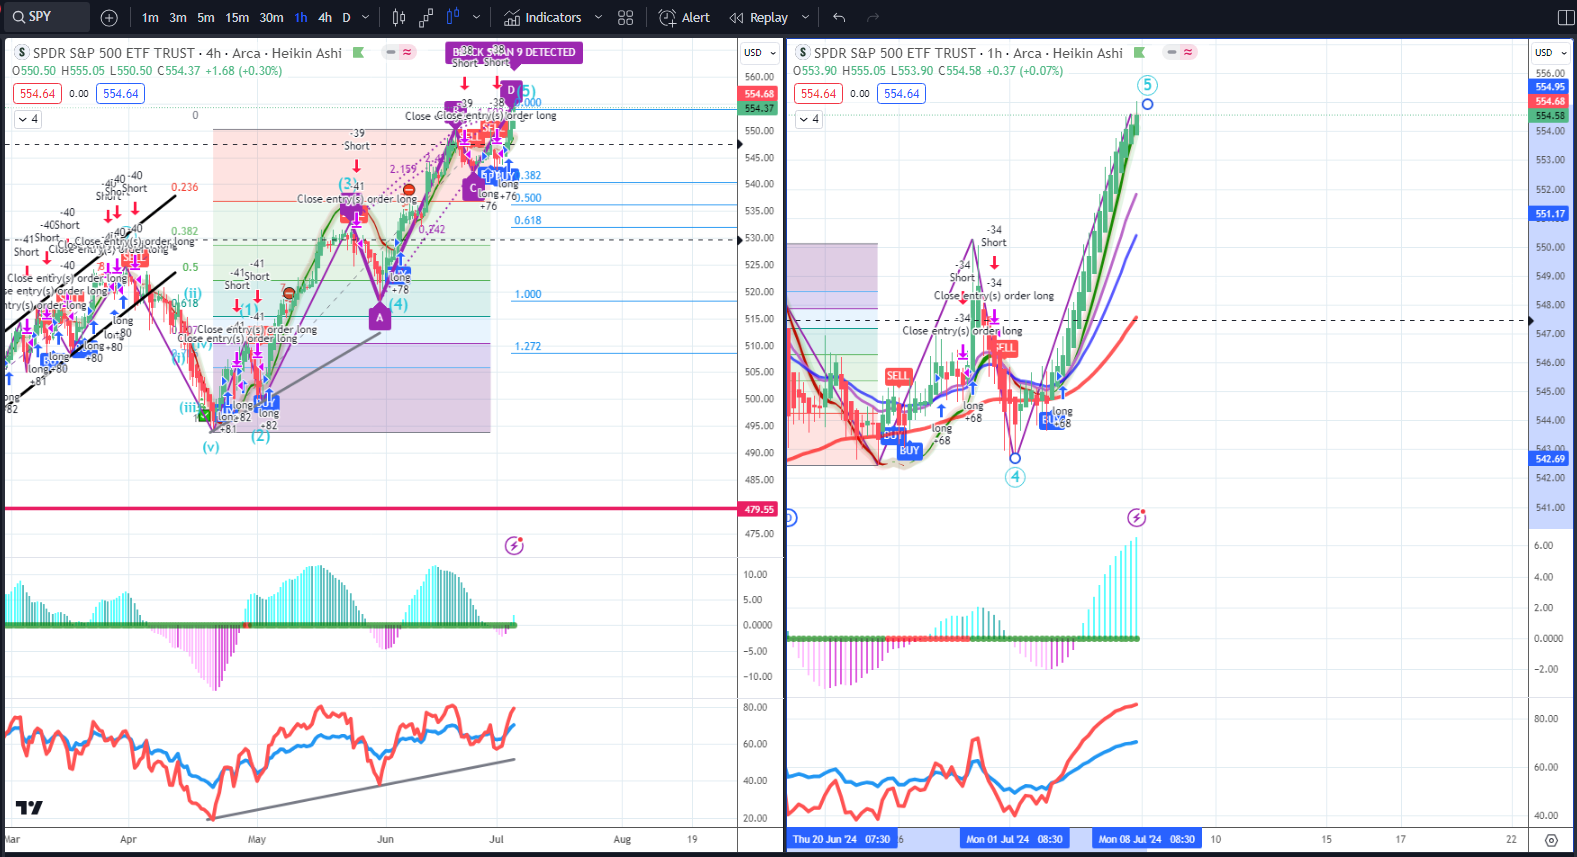The width and height of the screenshot is (1577, 857).
Task: Redo the chart action
Action: click(x=873, y=18)
